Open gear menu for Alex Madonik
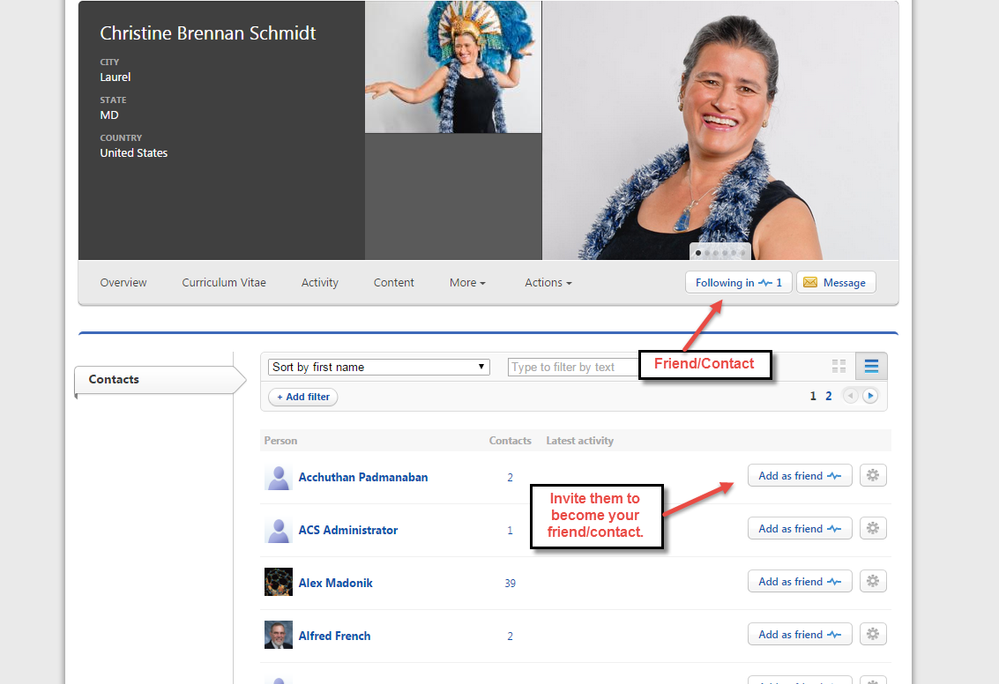 (x=873, y=582)
